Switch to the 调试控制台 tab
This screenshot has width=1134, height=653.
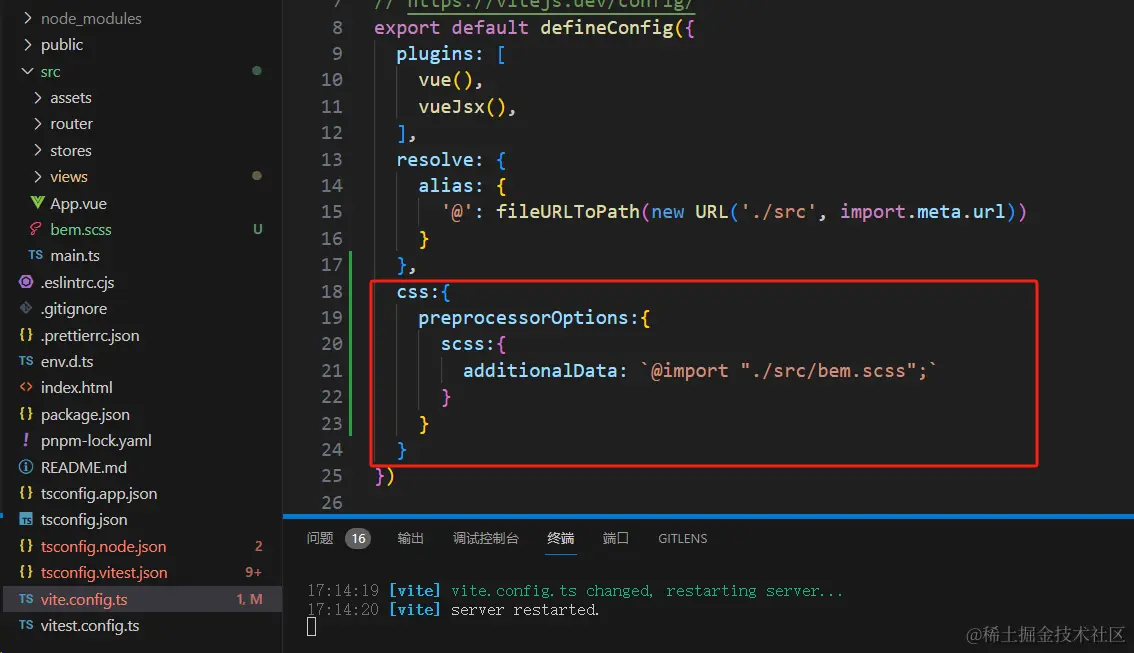point(485,538)
